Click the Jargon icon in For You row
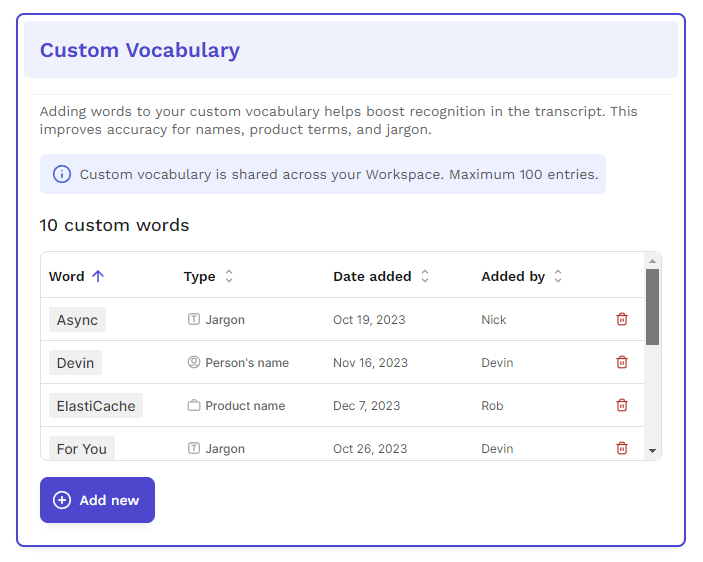 [194, 448]
